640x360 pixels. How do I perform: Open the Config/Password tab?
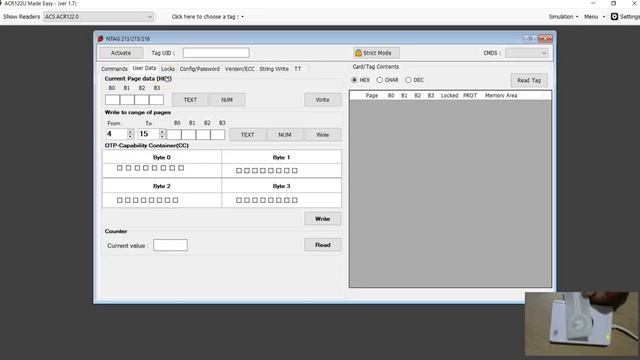[200, 69]
